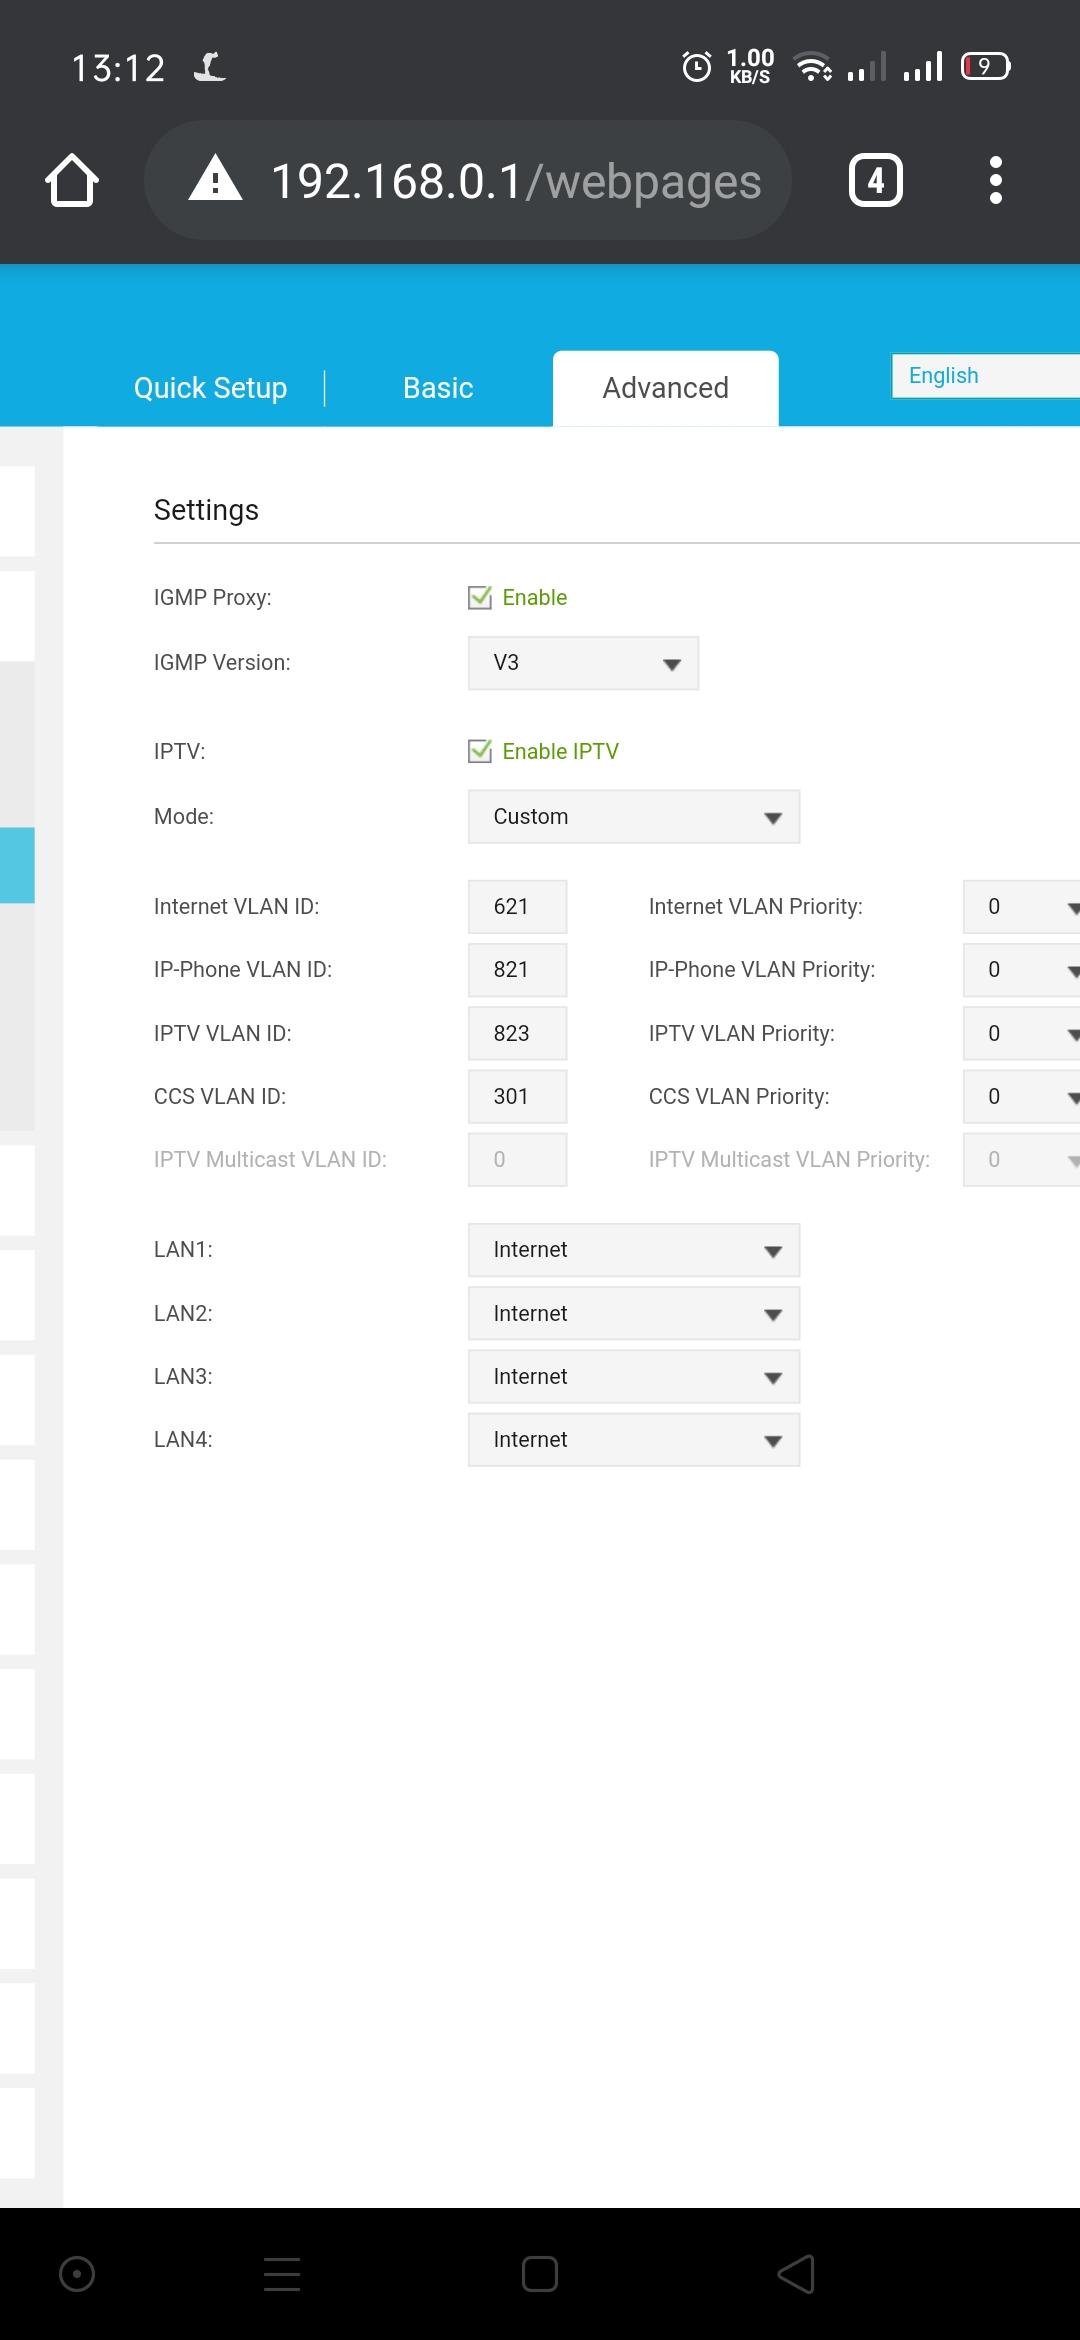Tap the browser URL address bar

coord(515,181)
